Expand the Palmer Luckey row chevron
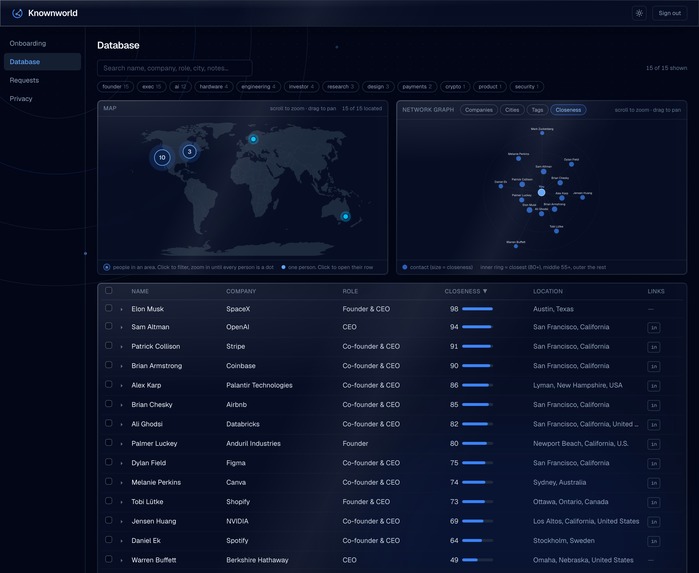Viewport: 699px width, 573px height. point(121,444)
